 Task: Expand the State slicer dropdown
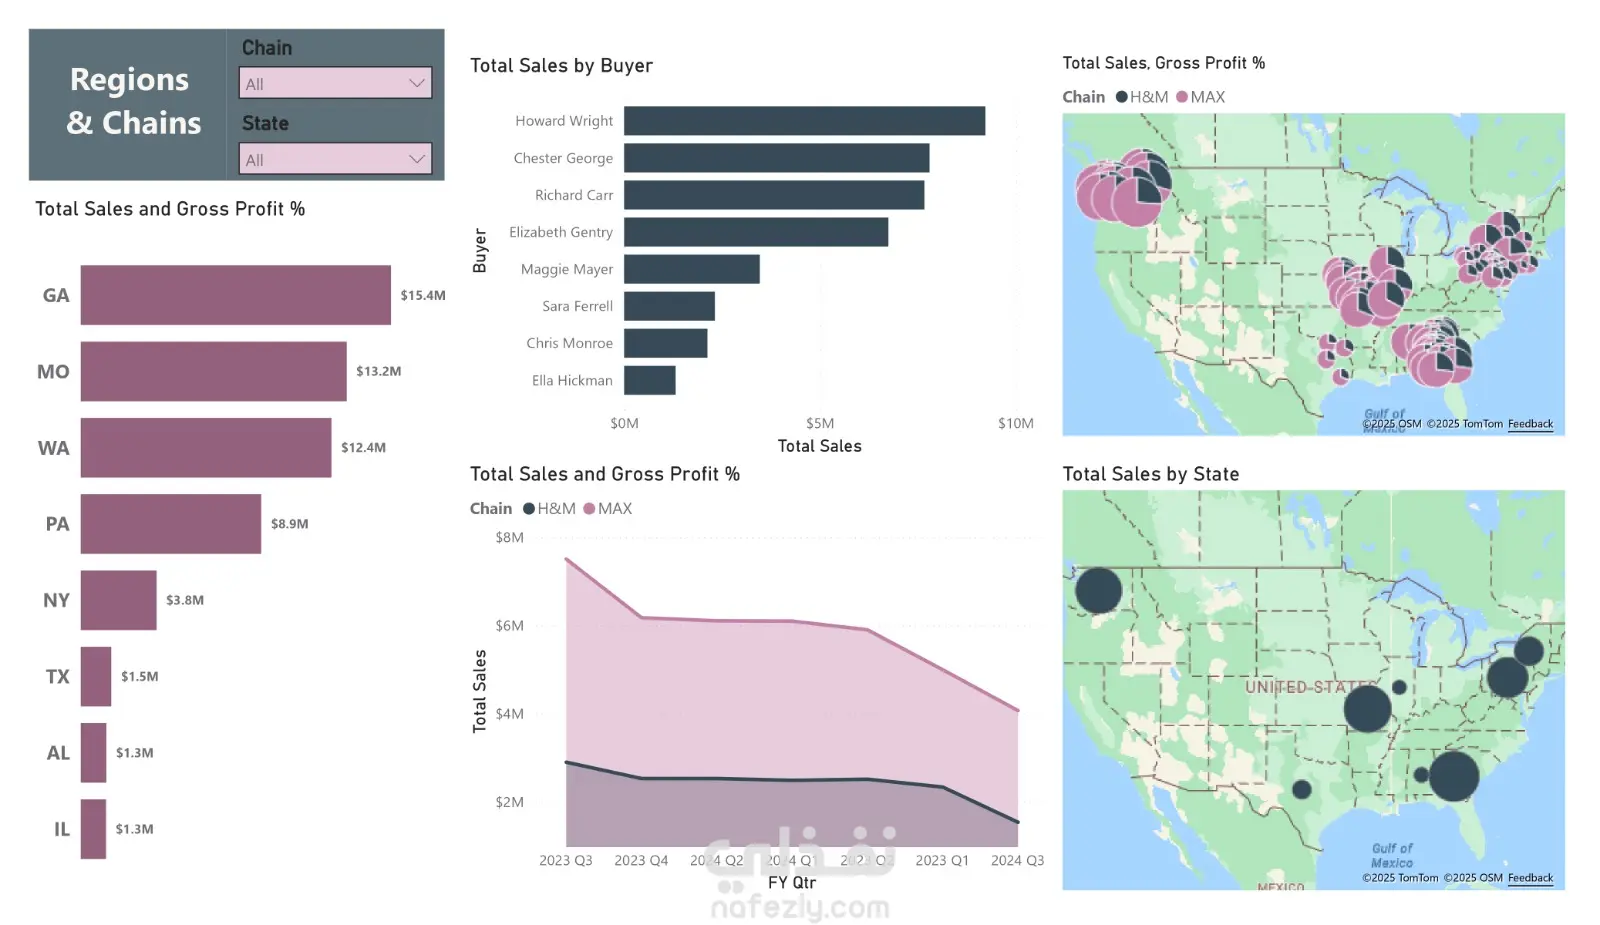(335, 159)
